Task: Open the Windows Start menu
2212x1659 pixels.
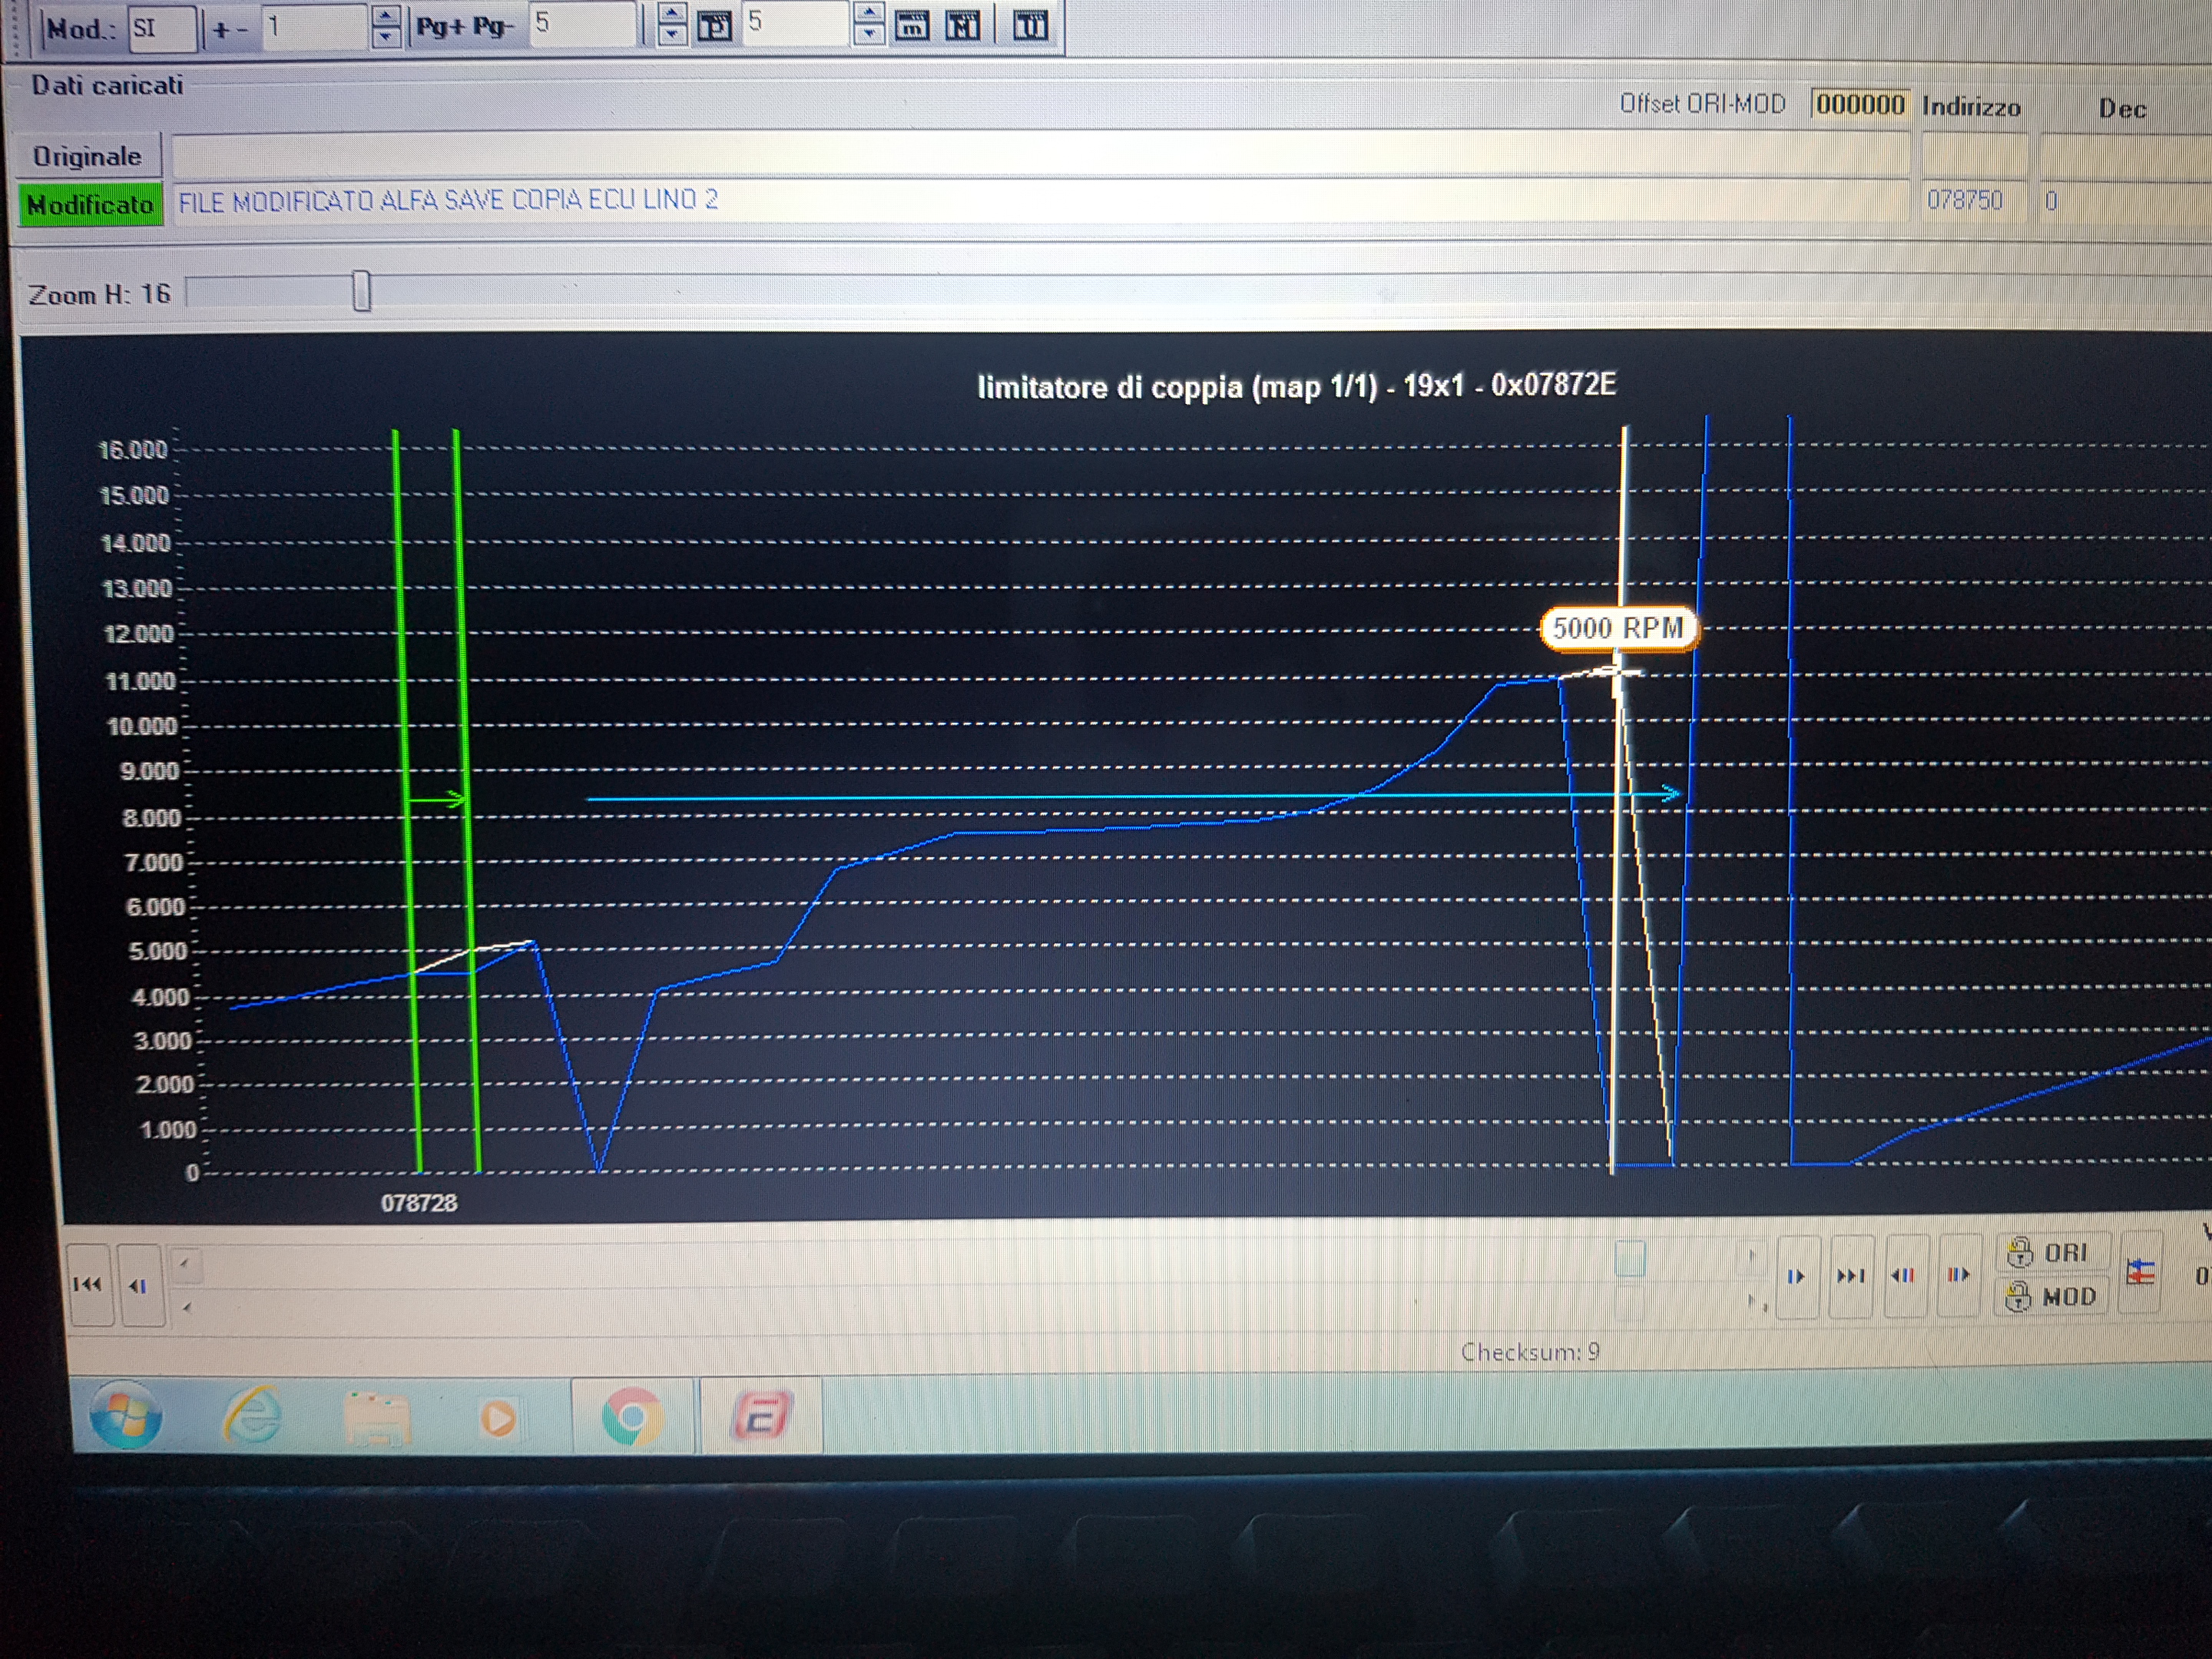Action: click(x=126, y=1415)
